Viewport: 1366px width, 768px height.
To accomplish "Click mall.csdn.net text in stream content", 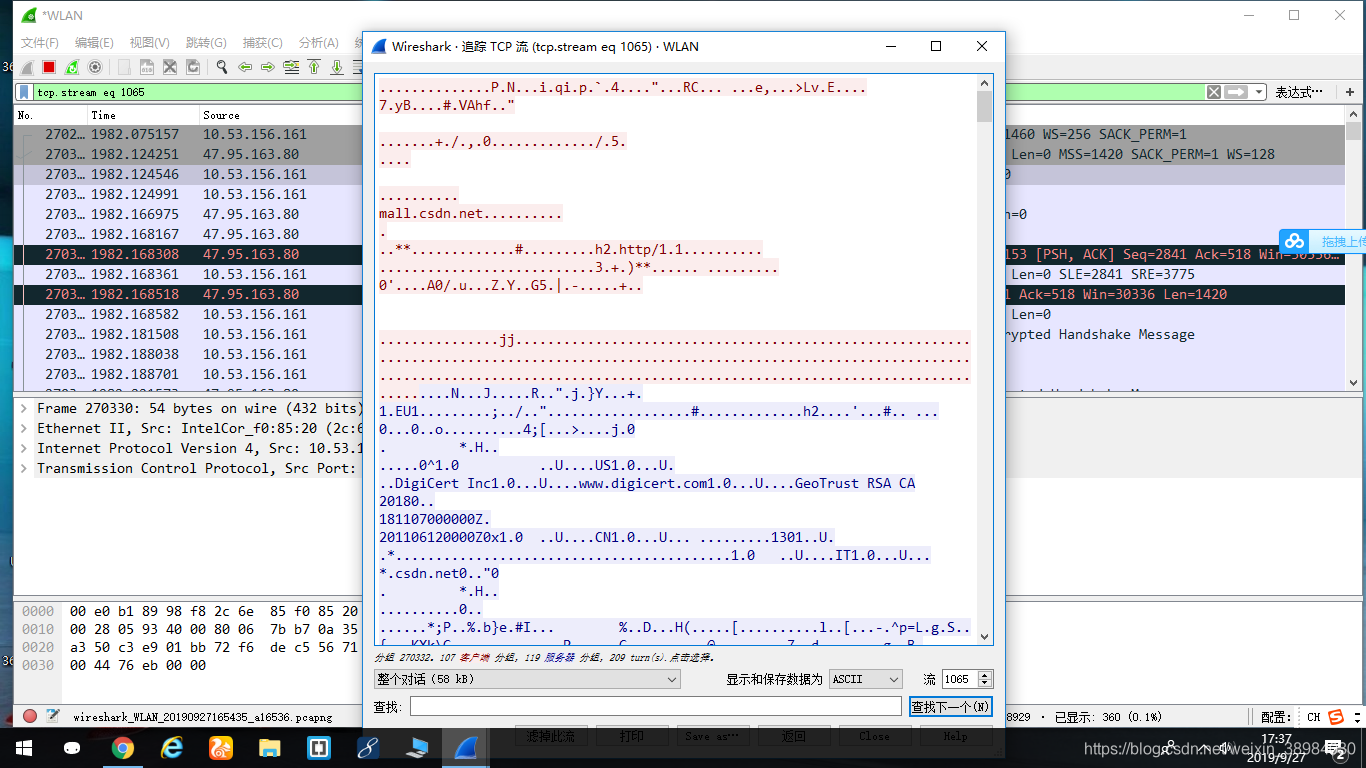I will [429, 213].
